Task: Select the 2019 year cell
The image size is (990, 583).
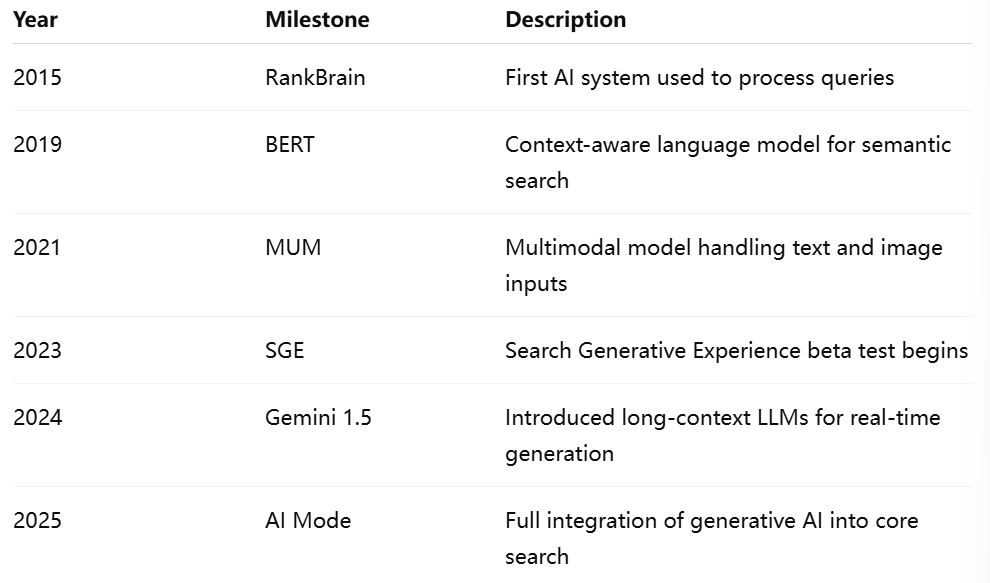Action: click(37, 145)
